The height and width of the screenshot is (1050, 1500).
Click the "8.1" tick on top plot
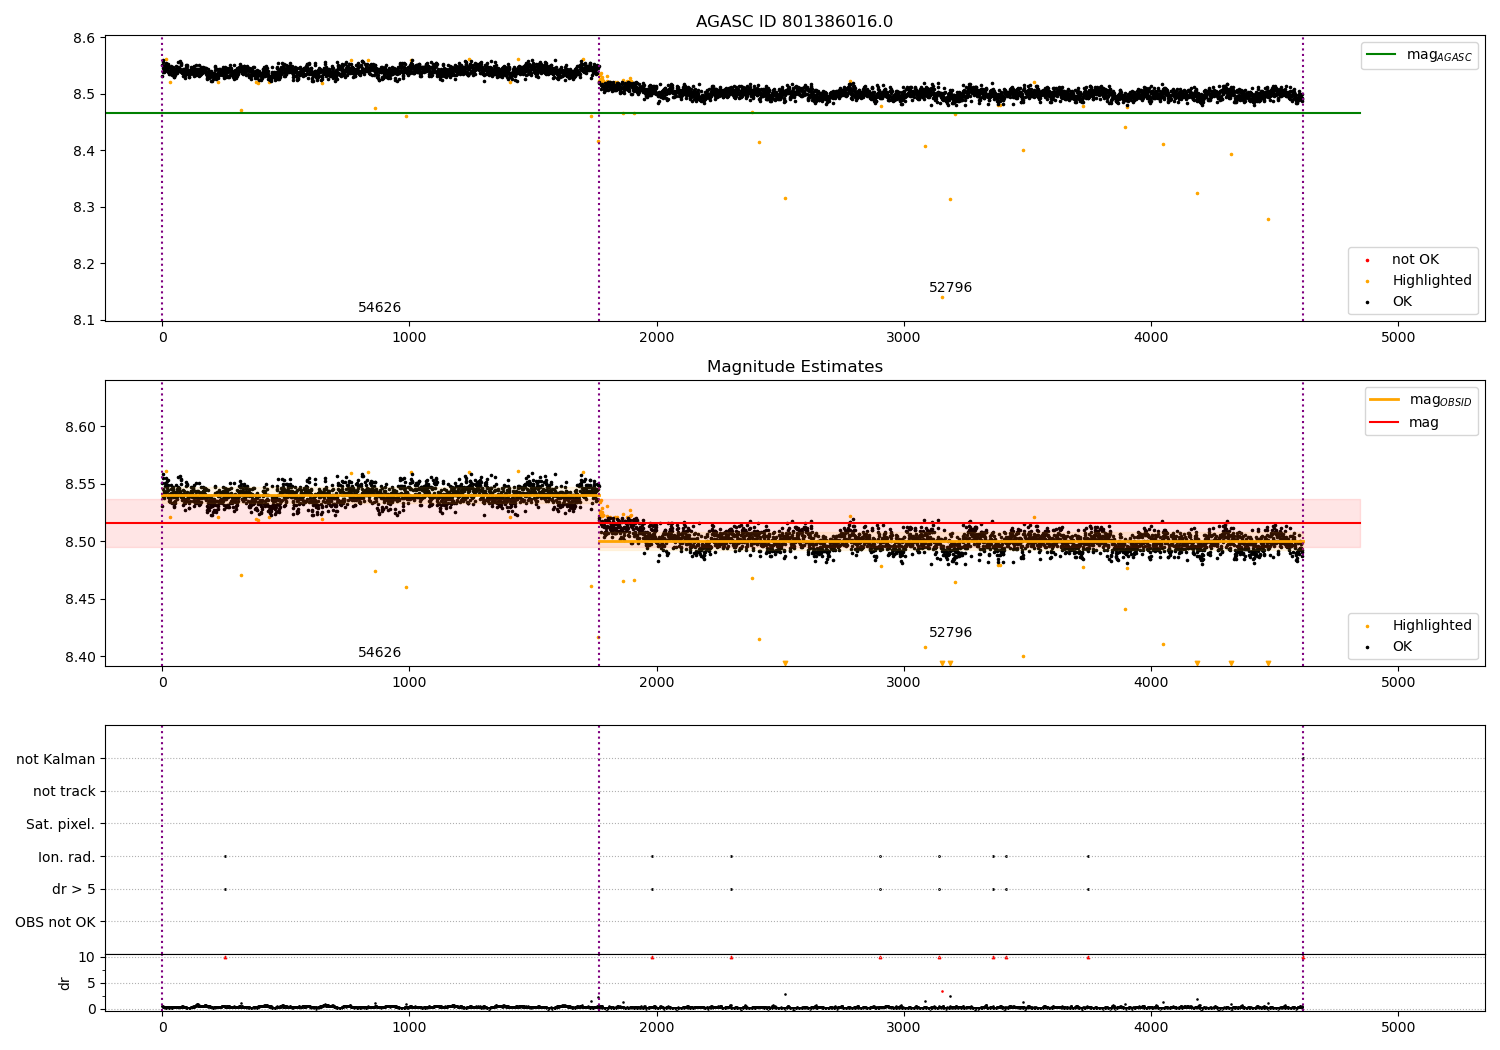pyautogui.click(x=84, y=321)
